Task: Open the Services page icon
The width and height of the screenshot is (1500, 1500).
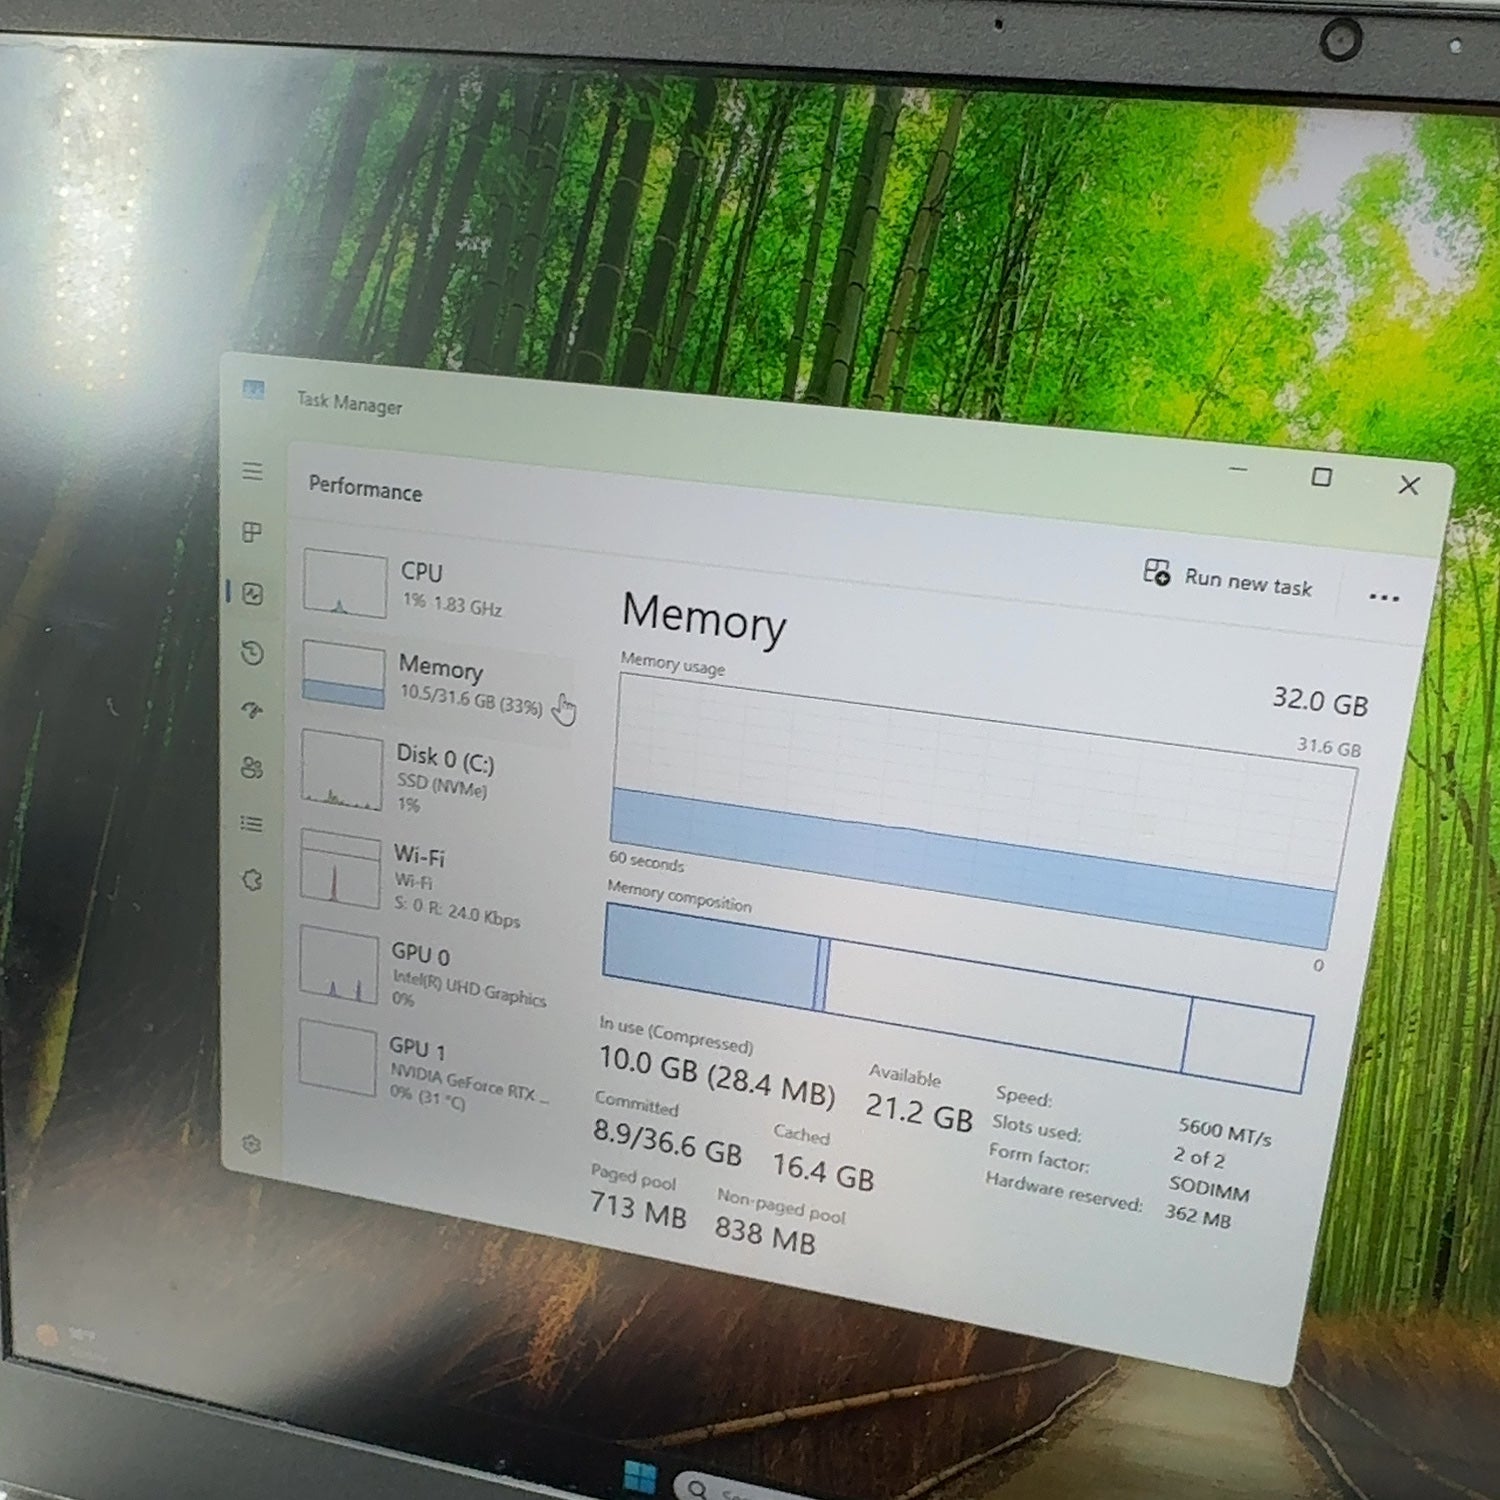Action: click(252, 880)
